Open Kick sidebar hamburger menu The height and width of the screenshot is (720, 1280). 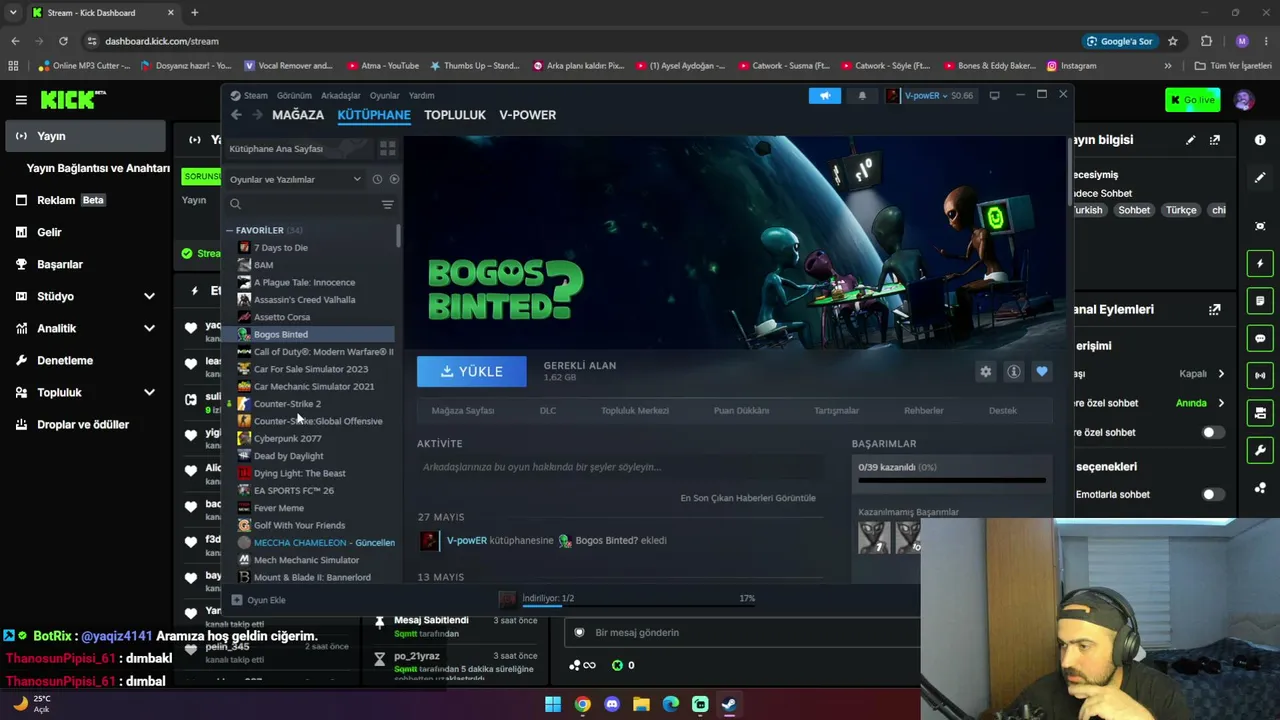(x=21, y=100)
